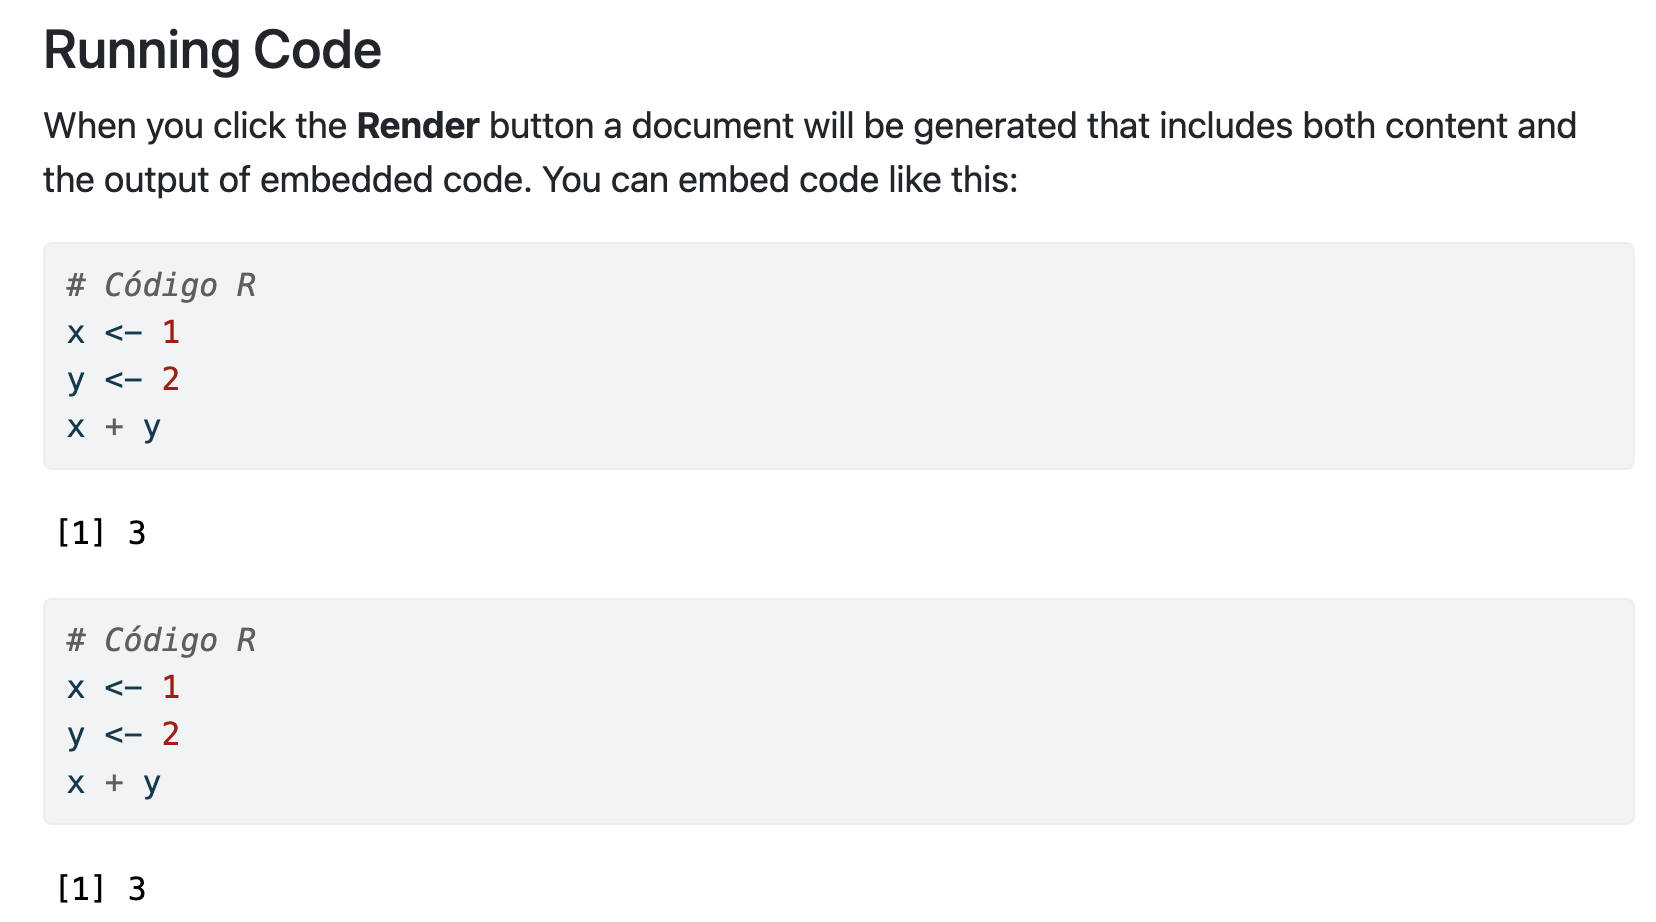Click the bold word "Render"
This screenshot has height=922, width=1656.
click(x=418, y=126)
